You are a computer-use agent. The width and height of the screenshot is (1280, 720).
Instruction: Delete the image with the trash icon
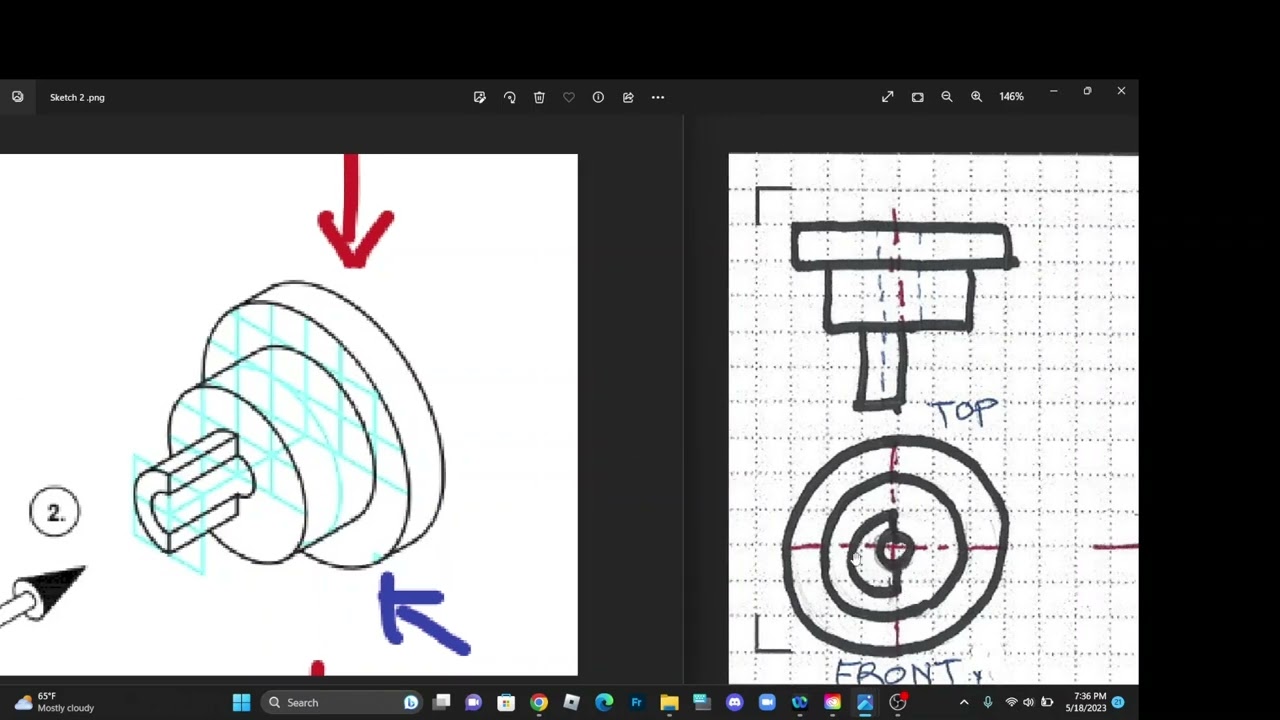point(539,97)
